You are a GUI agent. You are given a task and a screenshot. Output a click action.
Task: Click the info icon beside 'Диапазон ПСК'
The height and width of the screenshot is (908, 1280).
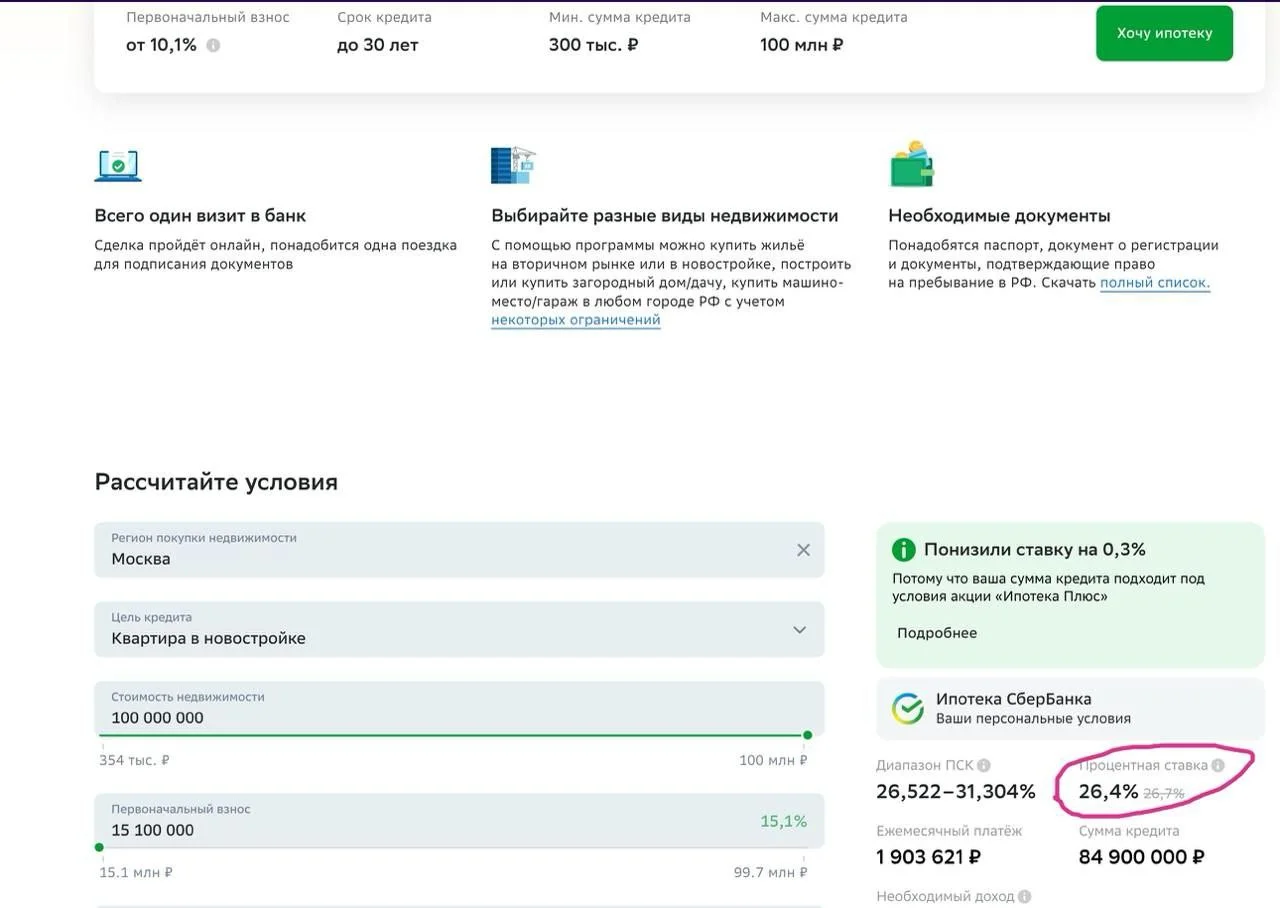pos(984,766)
